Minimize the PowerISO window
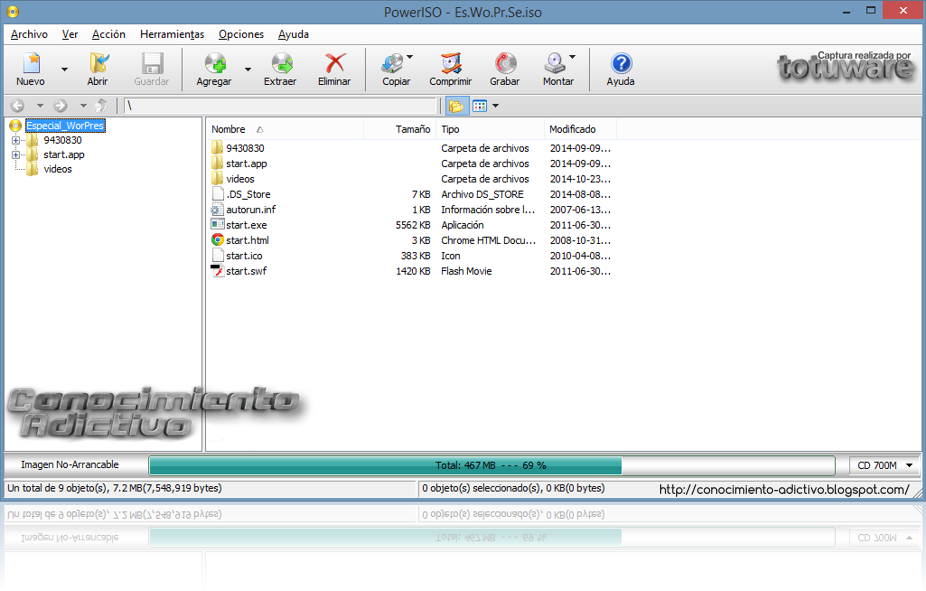926x591 pixels. pyautogui.click(x=846, y=11)
